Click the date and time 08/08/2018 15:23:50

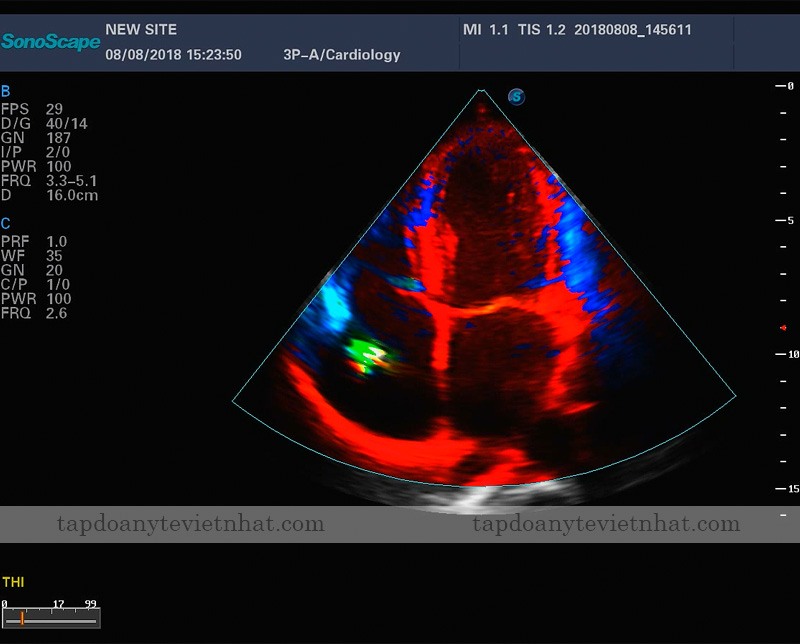173,55
